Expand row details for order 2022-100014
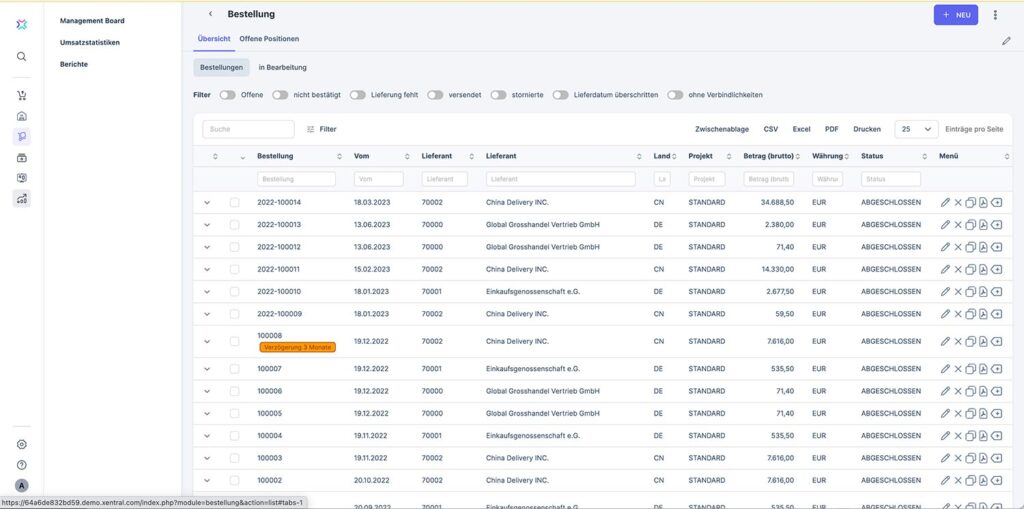 click(x=207, y=202)
